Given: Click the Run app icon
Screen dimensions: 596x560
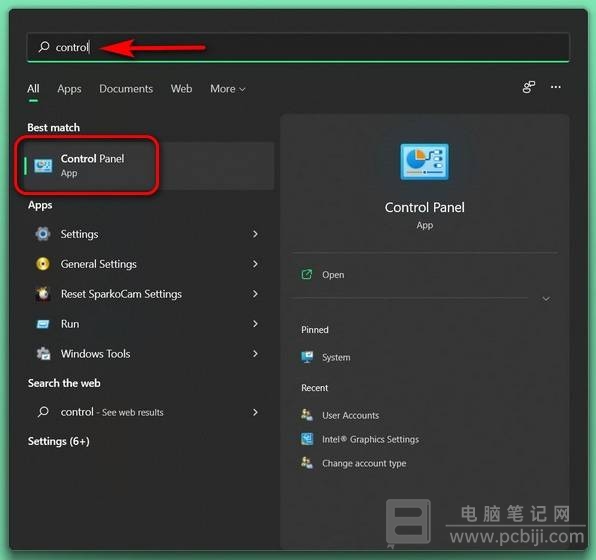Looking at the screenshot, I should [x=43, y=324].
